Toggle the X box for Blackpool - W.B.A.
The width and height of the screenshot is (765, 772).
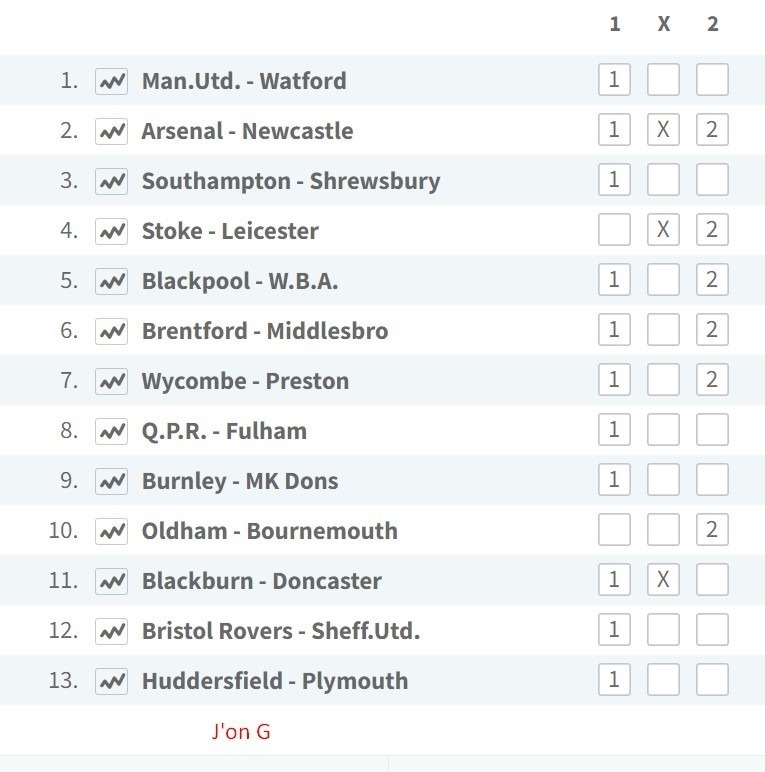[x=663, y=280]
